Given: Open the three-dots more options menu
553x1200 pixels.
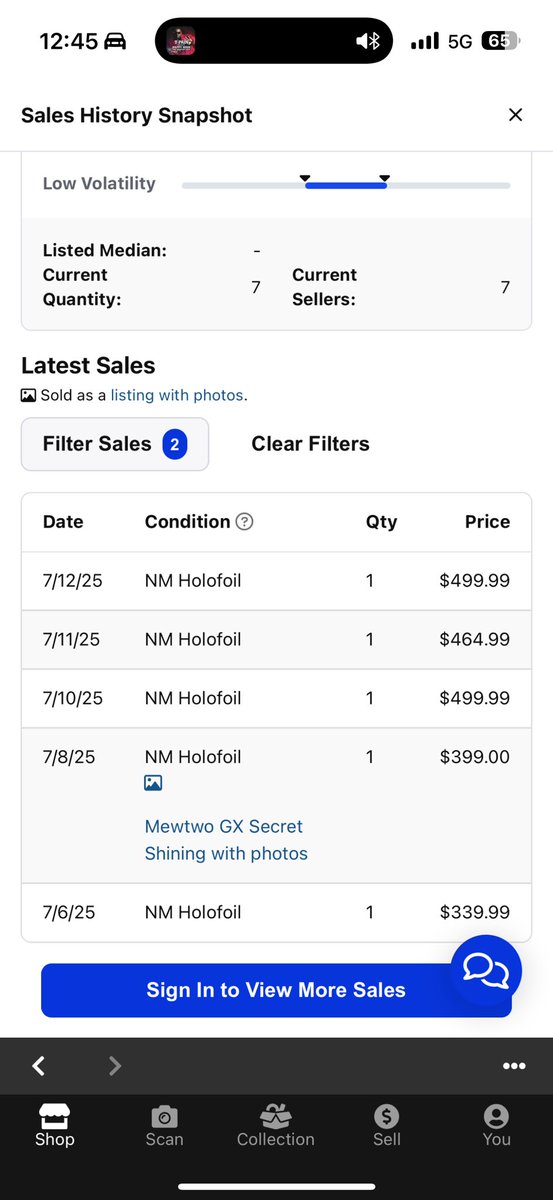Looking at the screenshot, I should tap(514, 1066).
